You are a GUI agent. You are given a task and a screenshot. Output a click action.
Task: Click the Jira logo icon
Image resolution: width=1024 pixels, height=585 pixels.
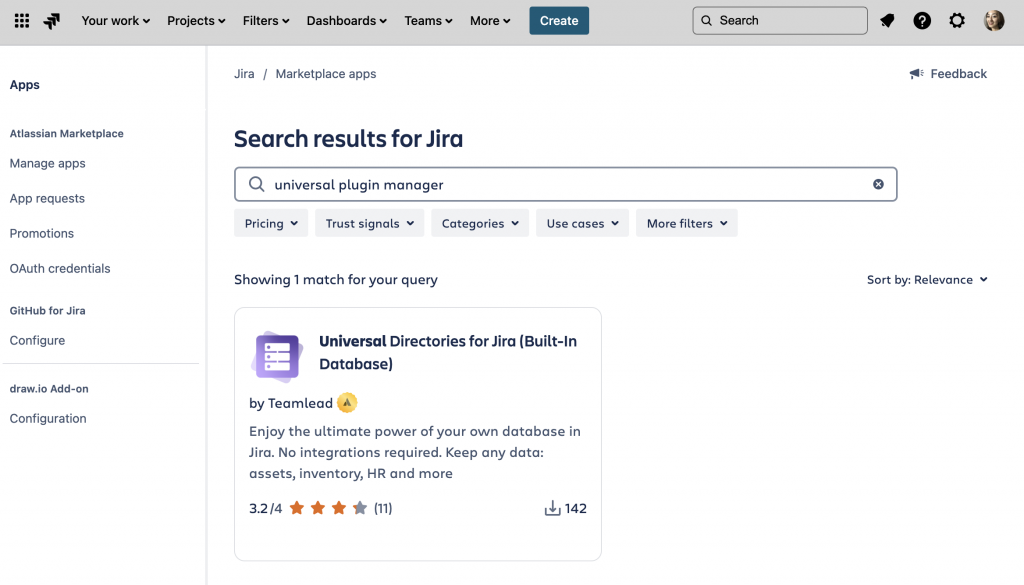(52, 21)
